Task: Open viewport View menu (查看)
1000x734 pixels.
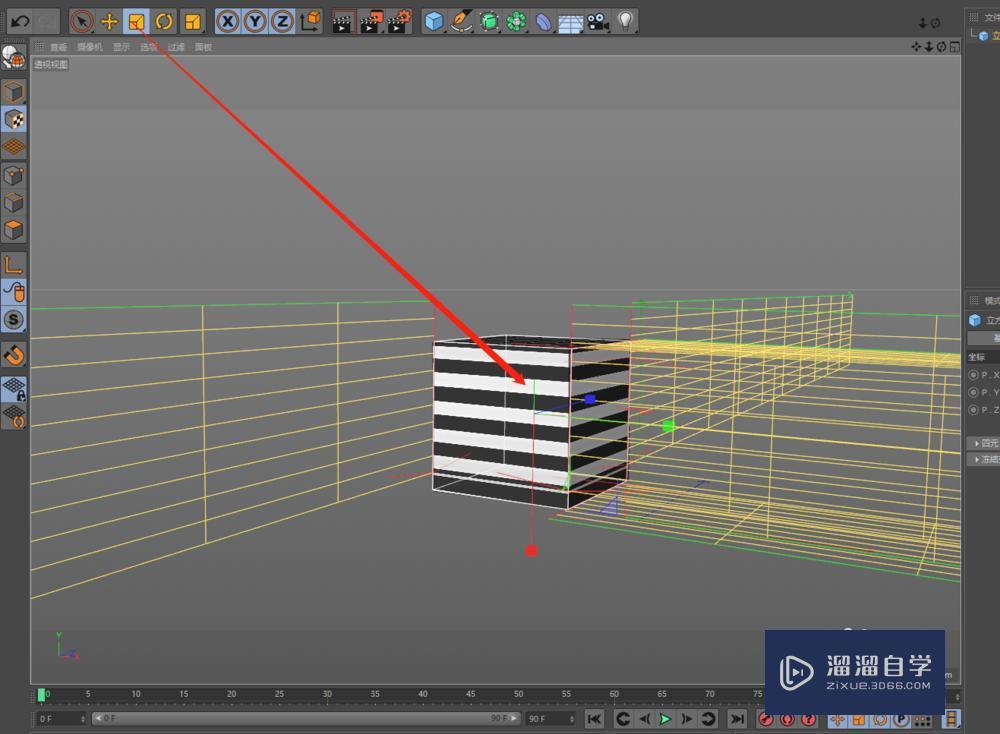Action: tap(58, 47)
